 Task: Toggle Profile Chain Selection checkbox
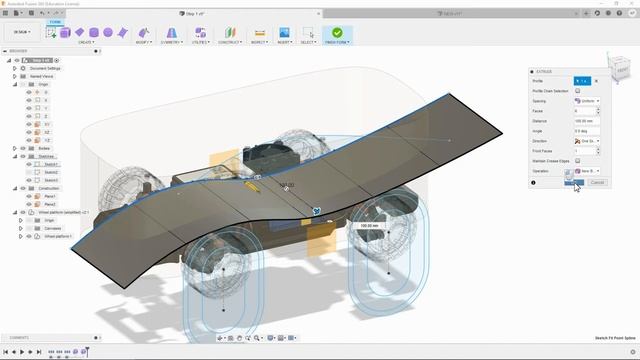(578, 91)
